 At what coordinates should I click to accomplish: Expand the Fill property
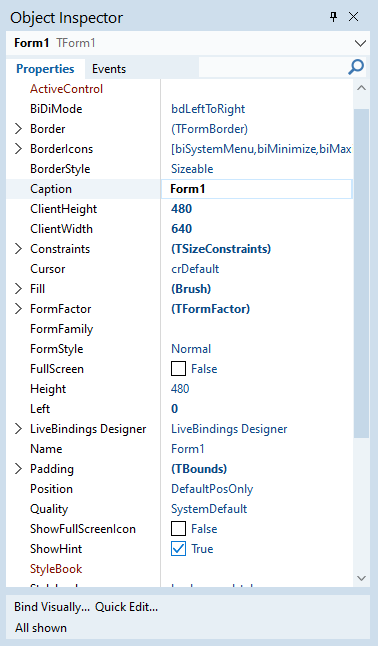(x=18, y=289)
